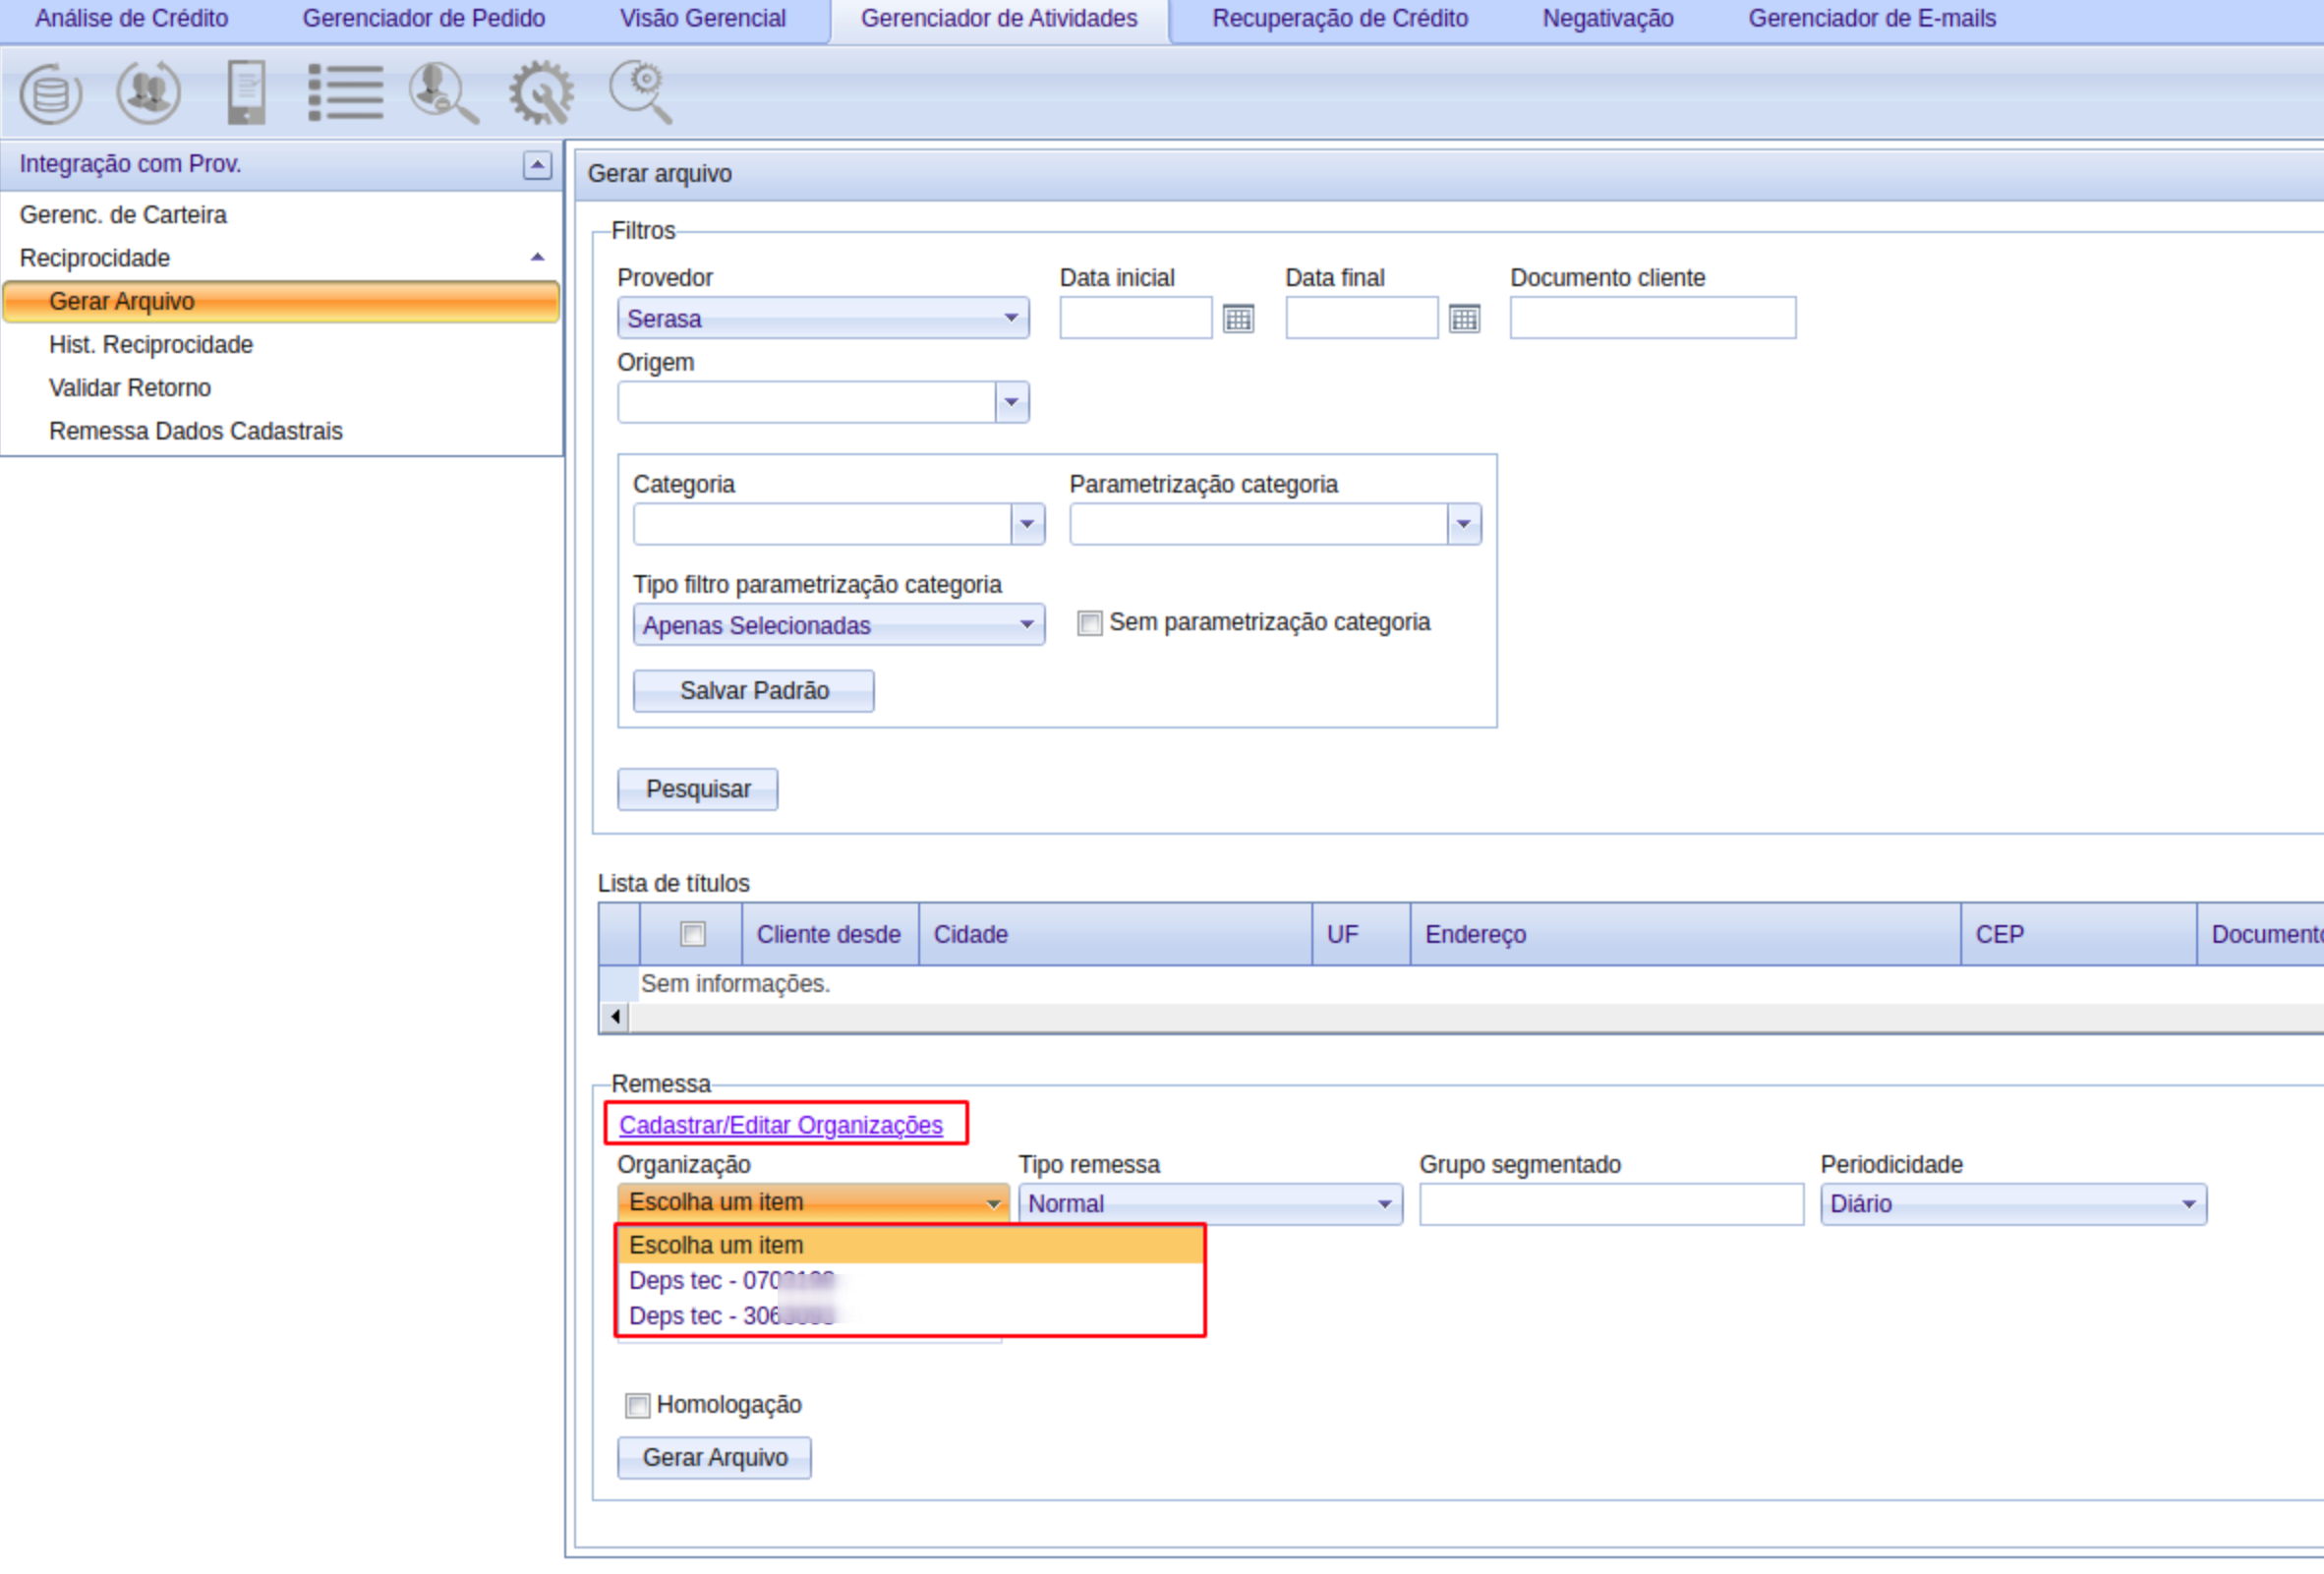Check Sem parametrização categoria
The width and height of the screenshot is (2324, 1574).
(x=1089, y=623)
